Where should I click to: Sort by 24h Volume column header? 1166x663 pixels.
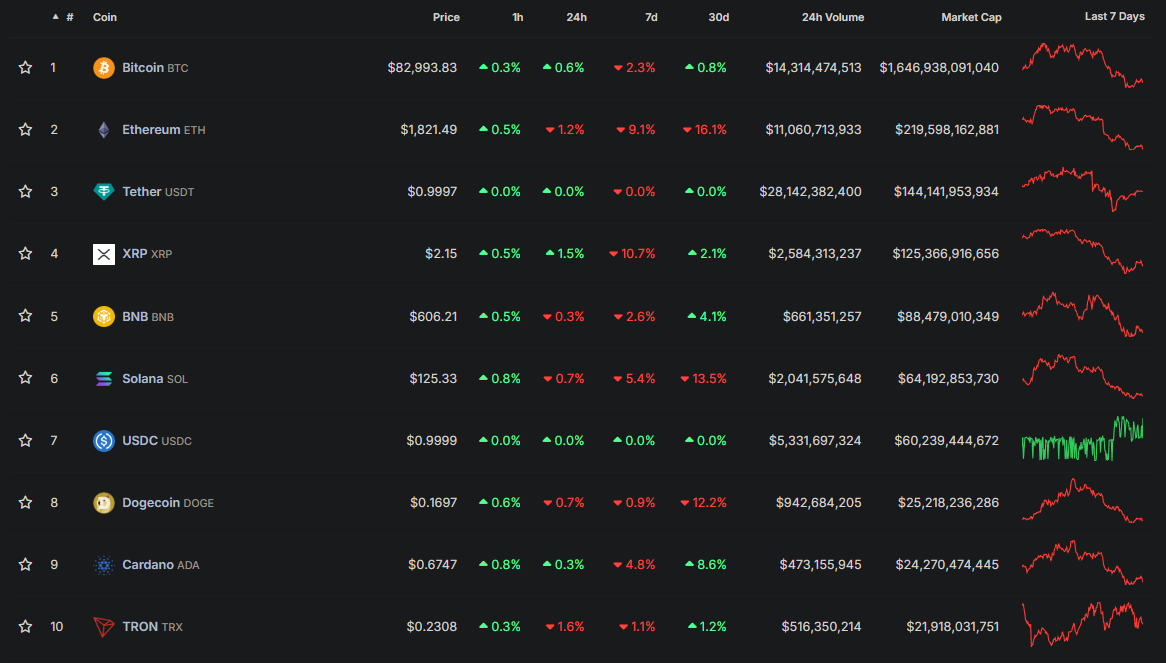833,17
